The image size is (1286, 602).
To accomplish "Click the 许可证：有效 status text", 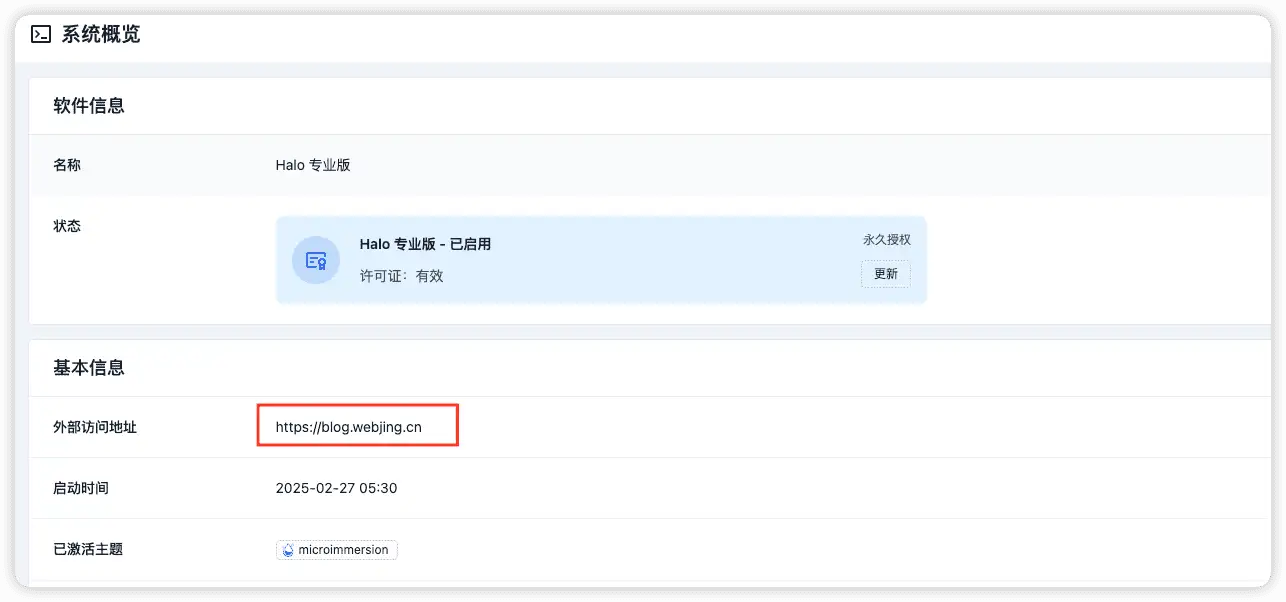I will coord(401,276).
